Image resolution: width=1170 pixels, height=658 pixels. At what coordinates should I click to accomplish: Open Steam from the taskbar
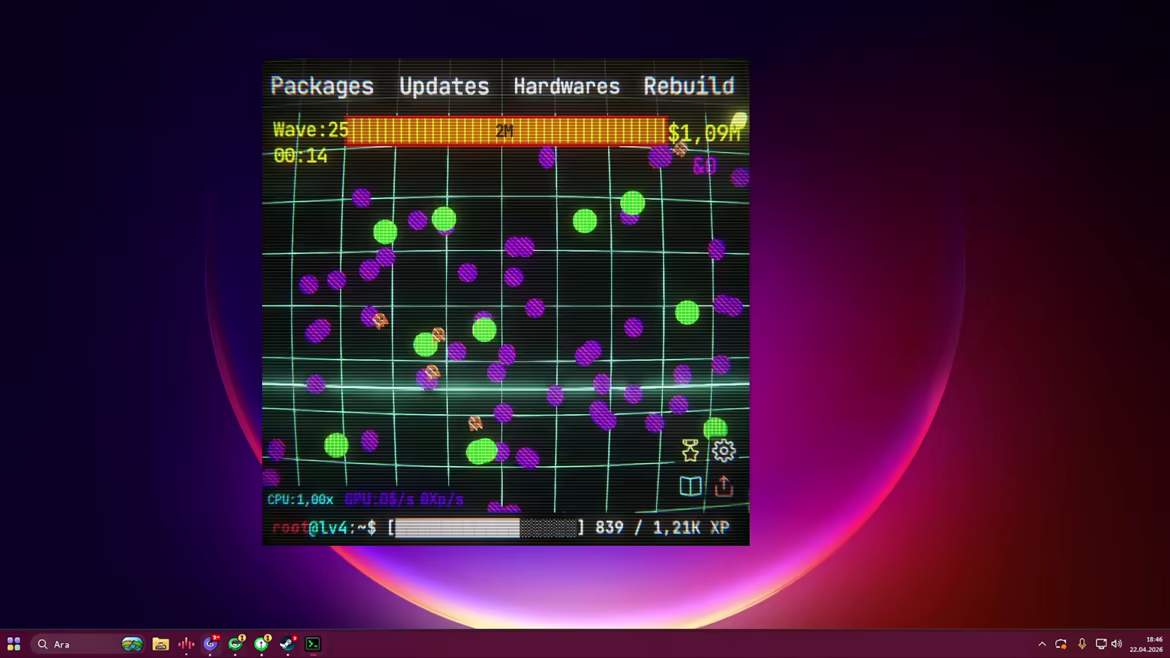287,643
